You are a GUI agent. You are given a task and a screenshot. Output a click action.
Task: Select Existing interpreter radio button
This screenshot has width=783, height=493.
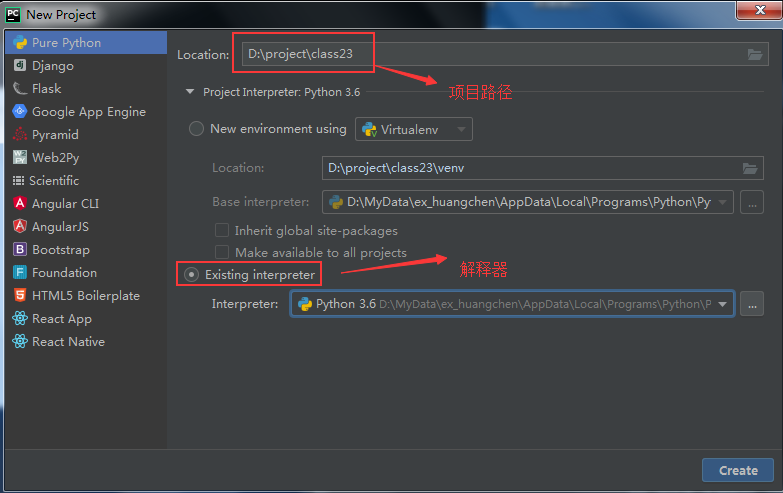[191, 275]
